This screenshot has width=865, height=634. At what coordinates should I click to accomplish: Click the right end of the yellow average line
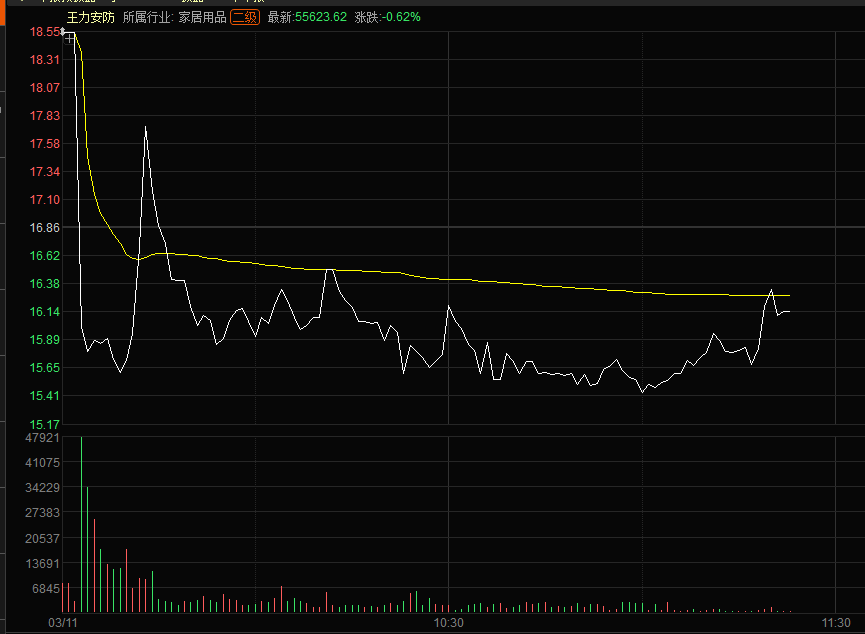[789, 295]
